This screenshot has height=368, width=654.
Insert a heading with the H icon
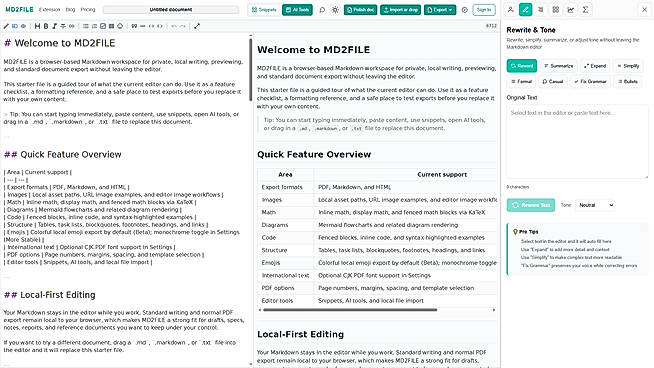[x=37, y=26]
